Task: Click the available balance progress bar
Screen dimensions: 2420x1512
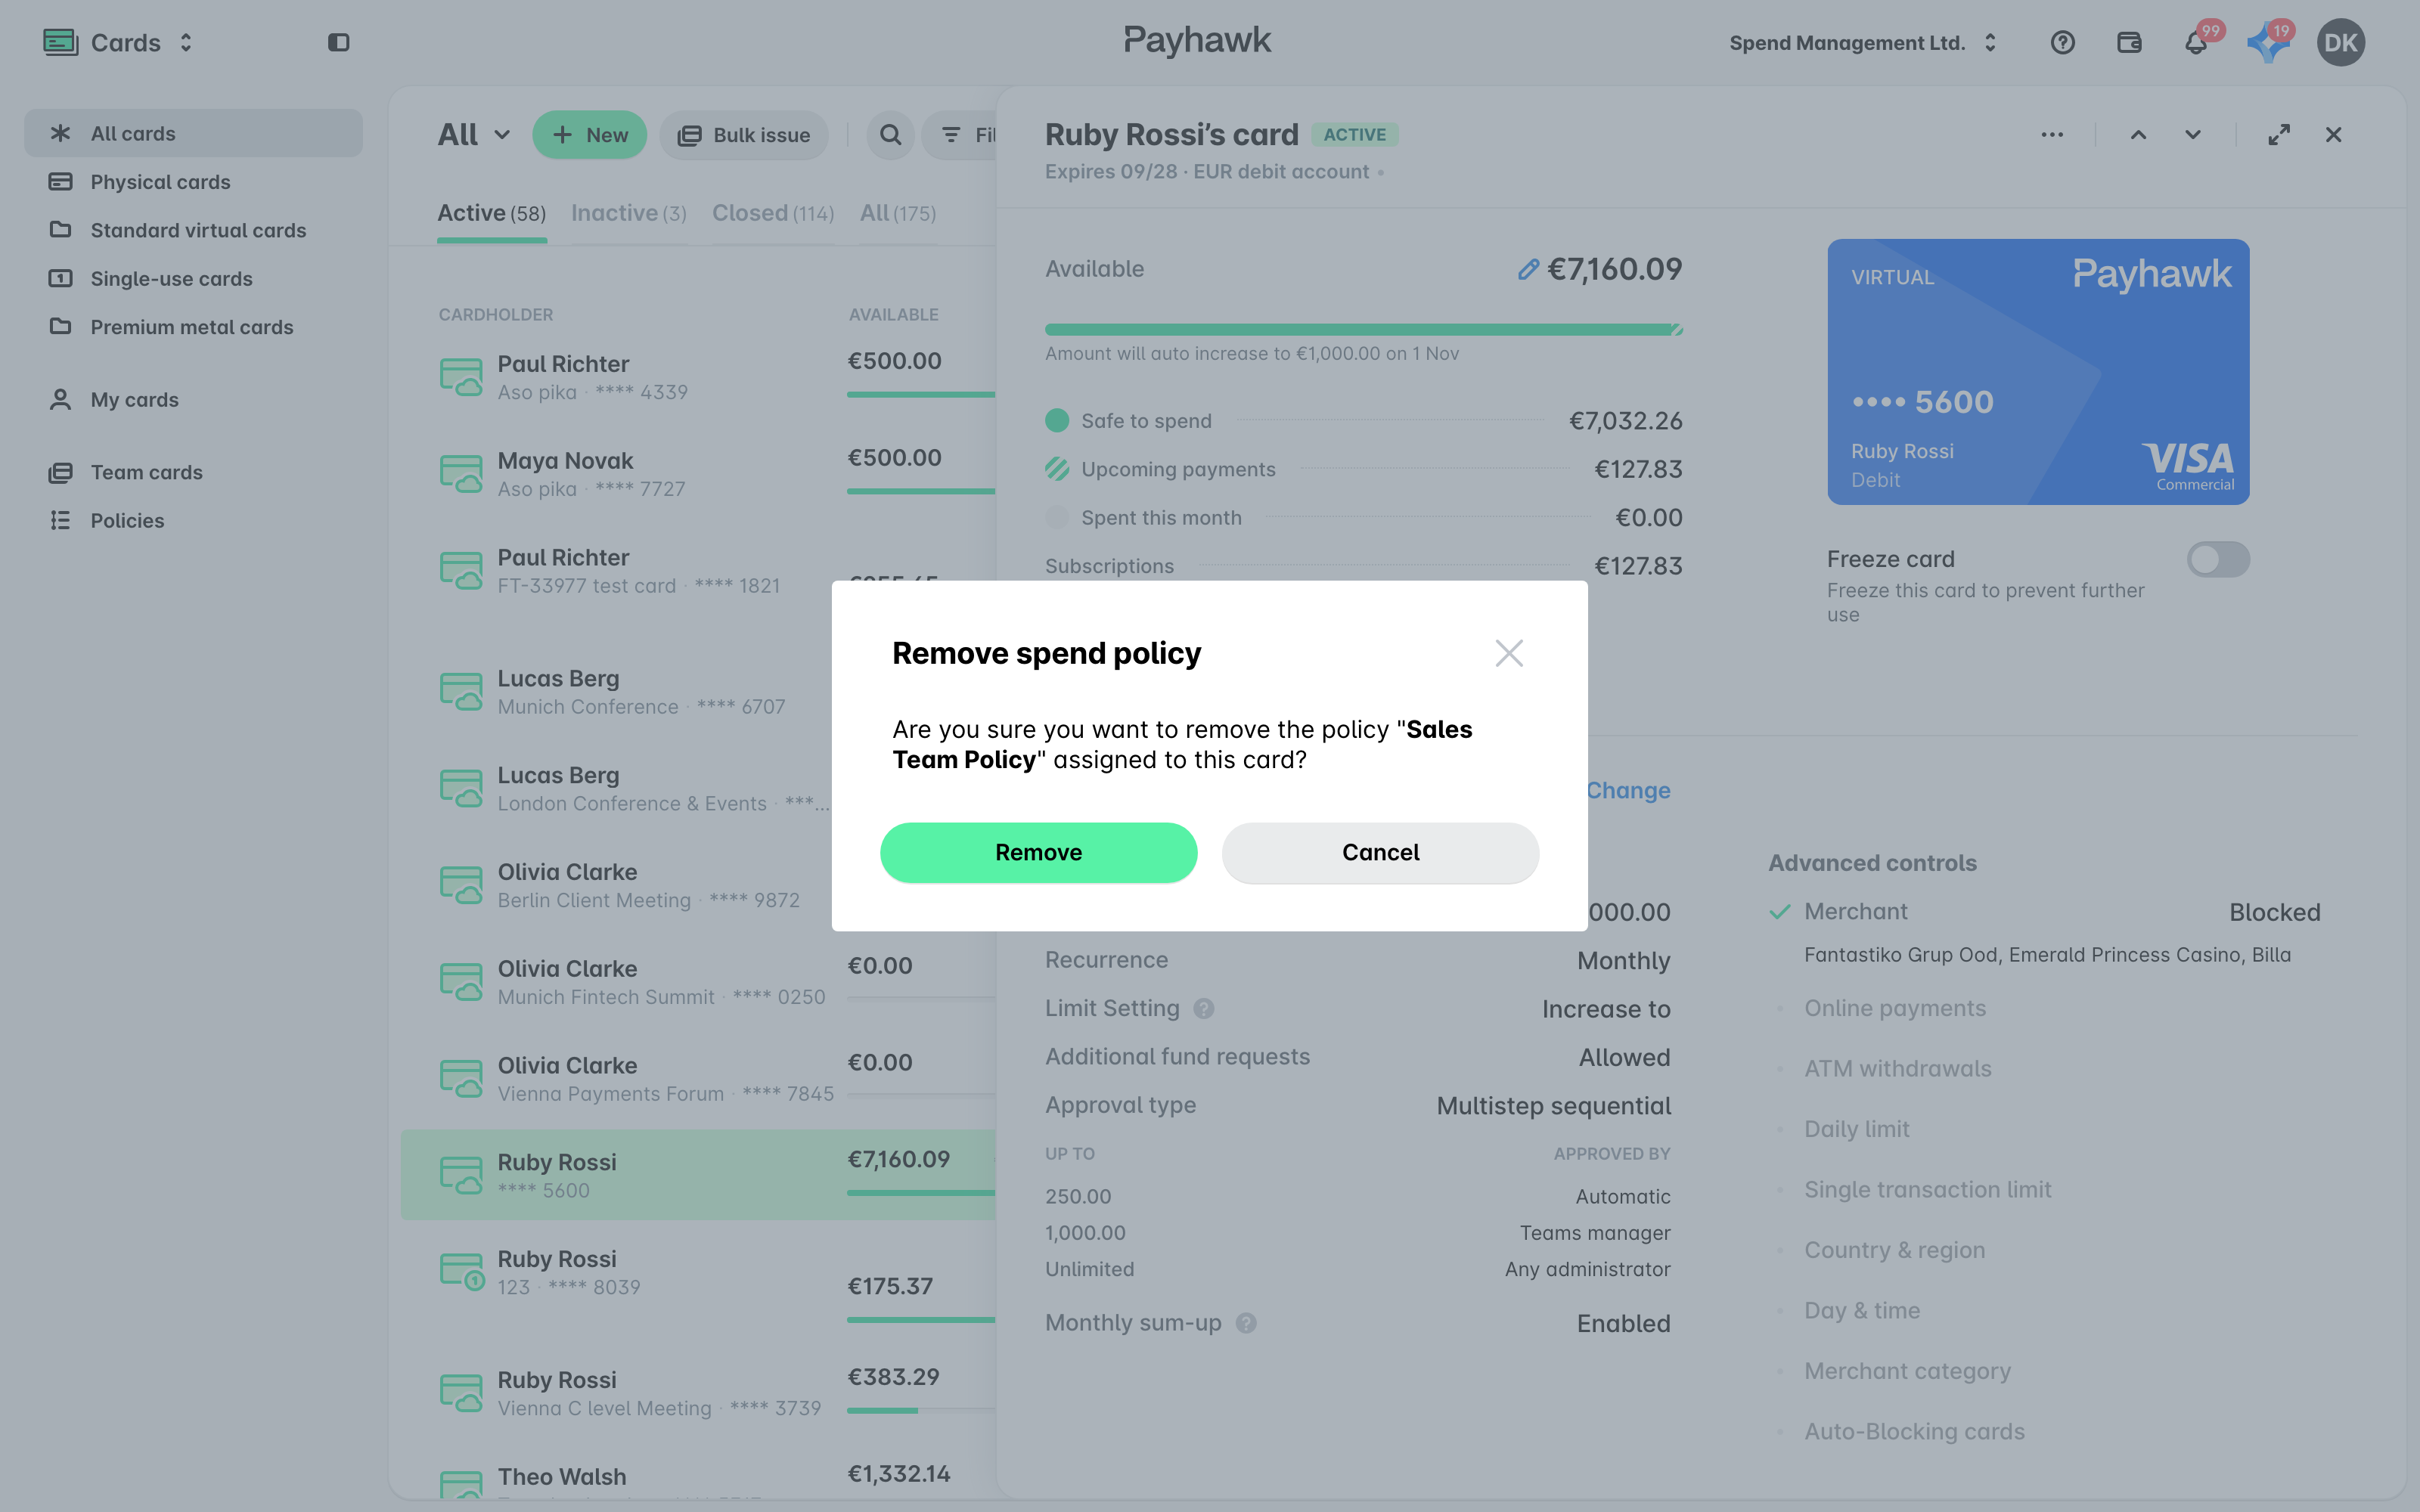Action: tap(1363, 330)
